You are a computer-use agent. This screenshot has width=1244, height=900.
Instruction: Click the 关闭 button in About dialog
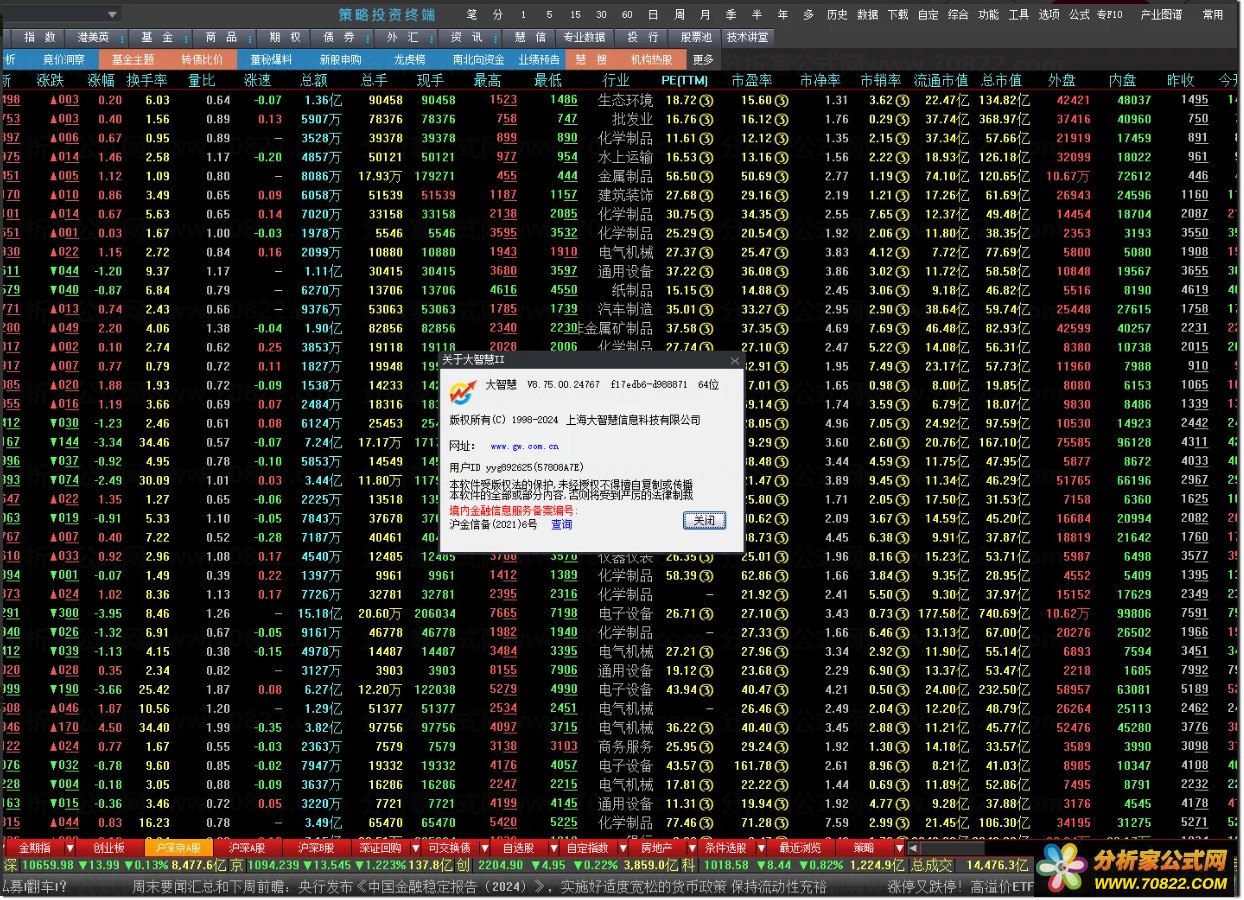704,520
